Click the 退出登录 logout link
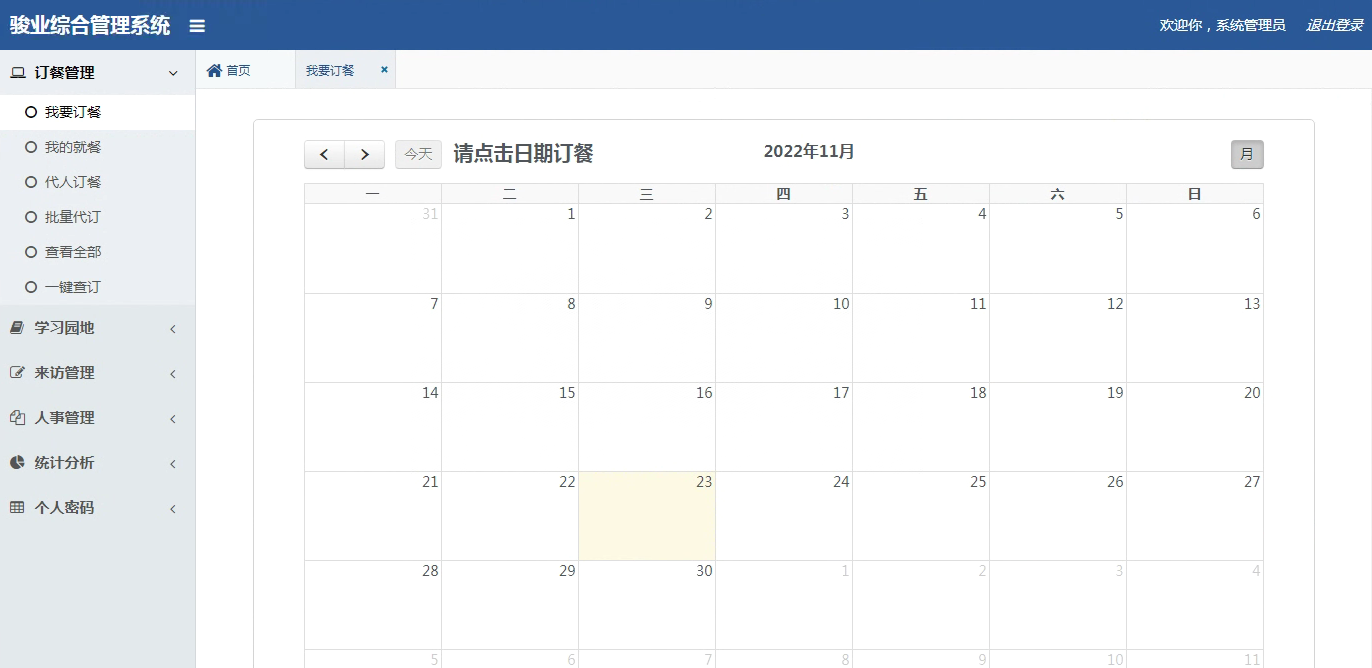This screenshot has width=1372, height=668. pyautogui.click(x=1334, y=25)
